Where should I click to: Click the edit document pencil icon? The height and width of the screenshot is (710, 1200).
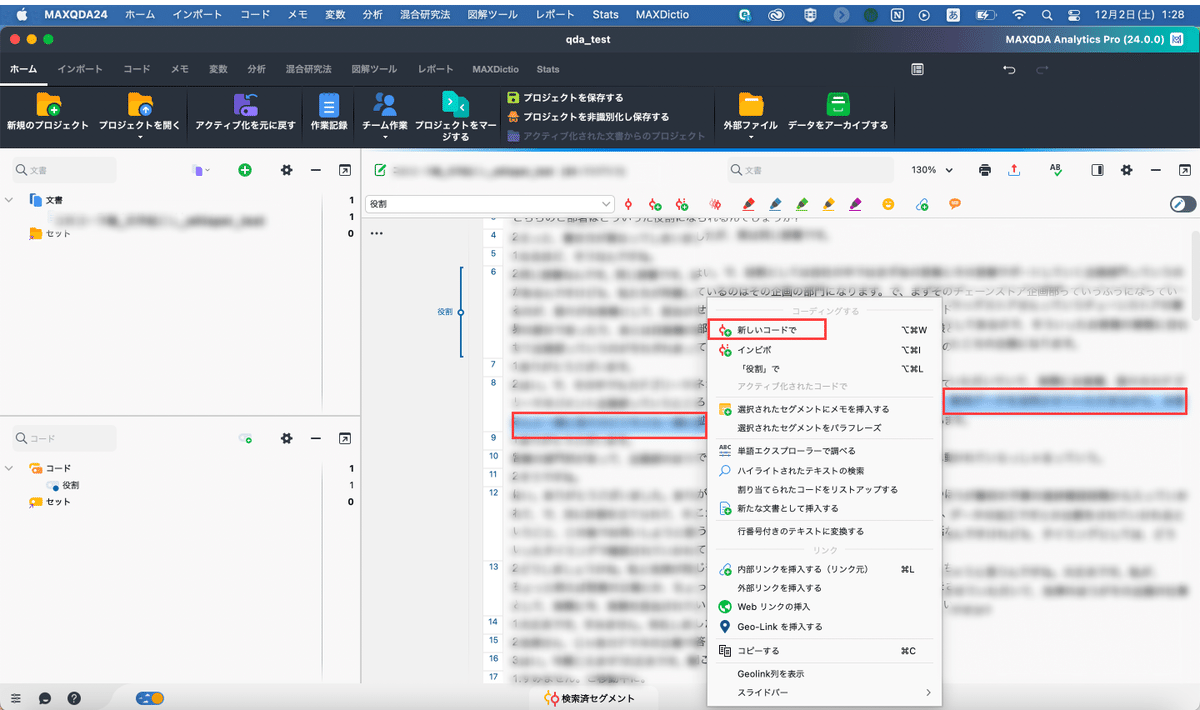click(380, 170)
